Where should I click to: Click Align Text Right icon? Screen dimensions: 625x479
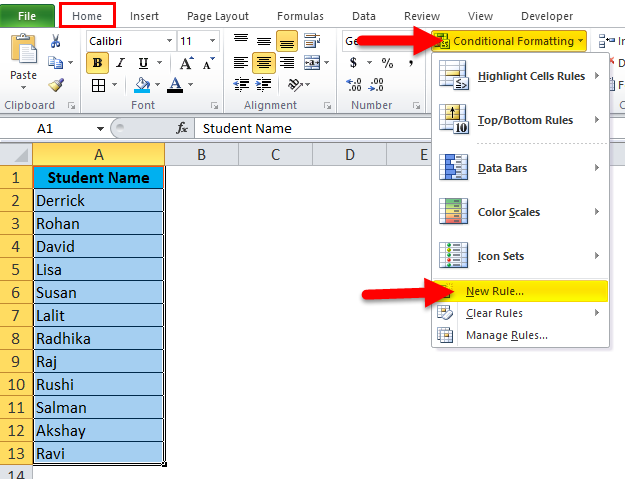coord(287,63)
